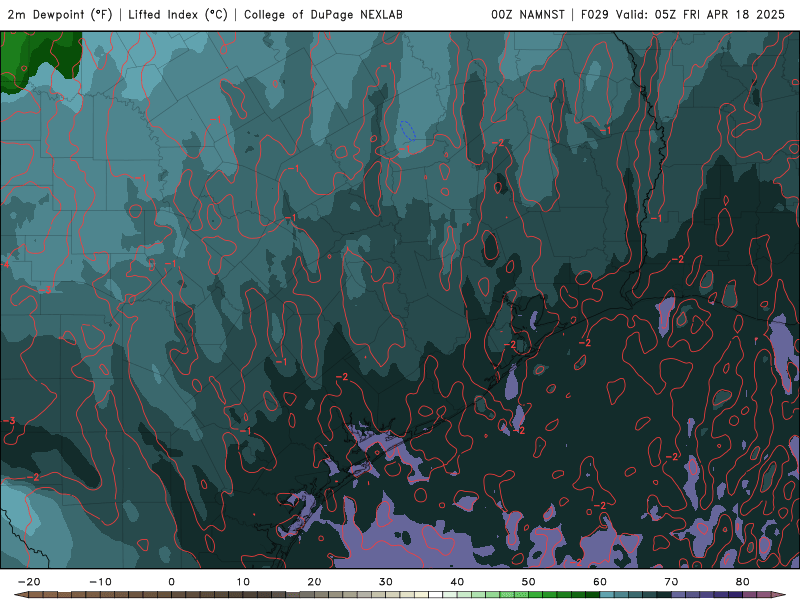
Task: Click the 80 label on the color scale
Action: (743, 582)
